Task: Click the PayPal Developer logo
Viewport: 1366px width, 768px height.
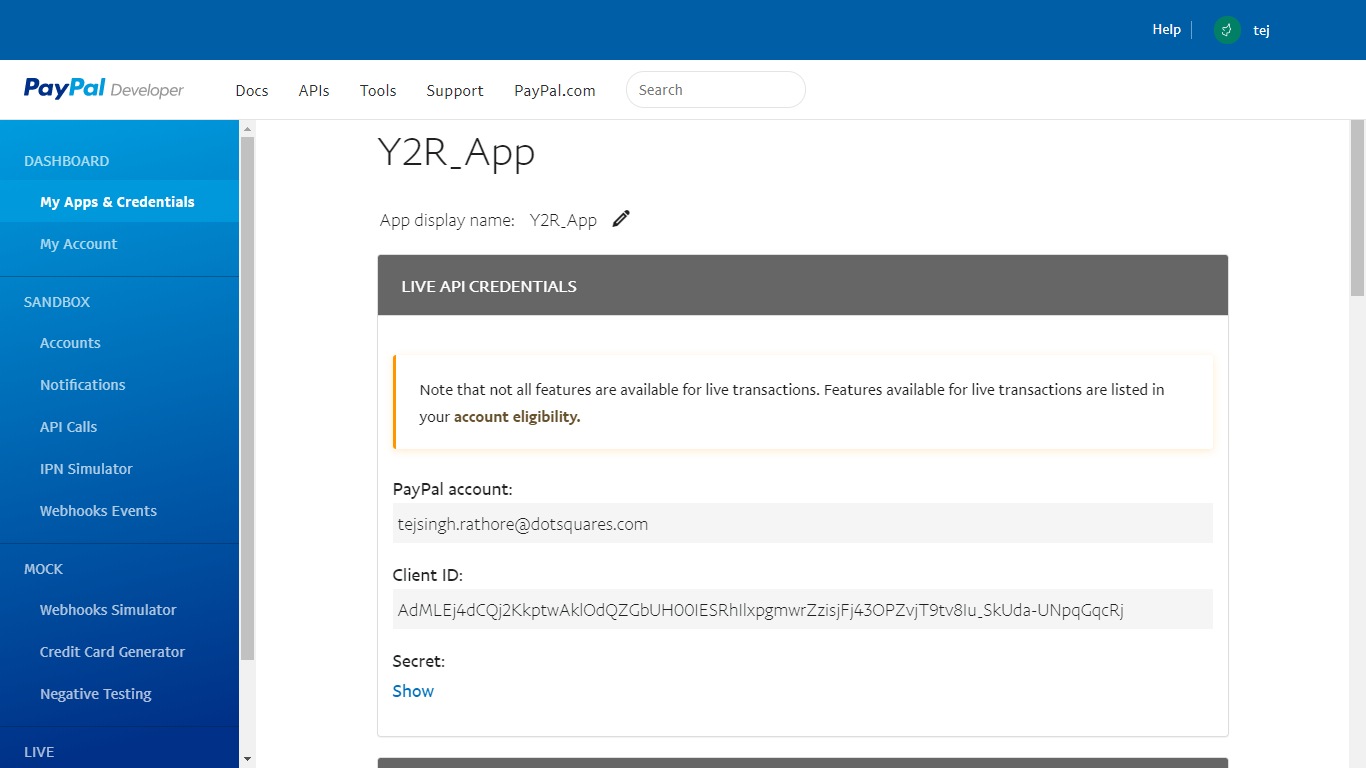Action: coord(104,89)
